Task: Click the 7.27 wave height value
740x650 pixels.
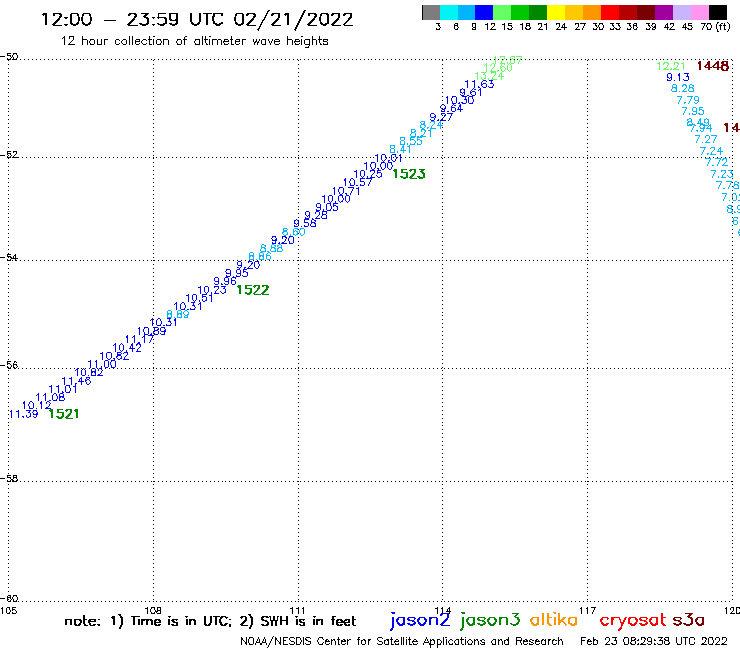Action: 706,139
